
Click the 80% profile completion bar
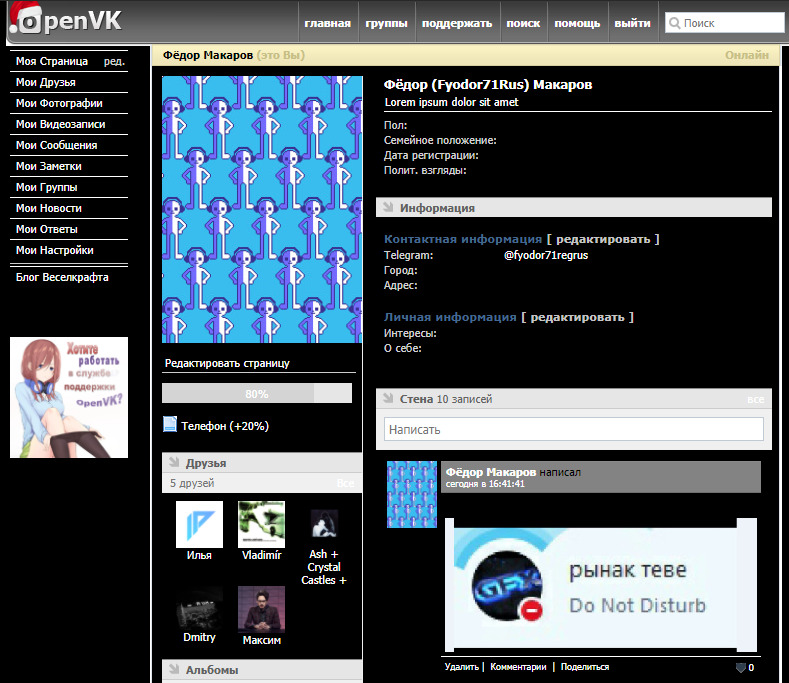tap(257, 393)
